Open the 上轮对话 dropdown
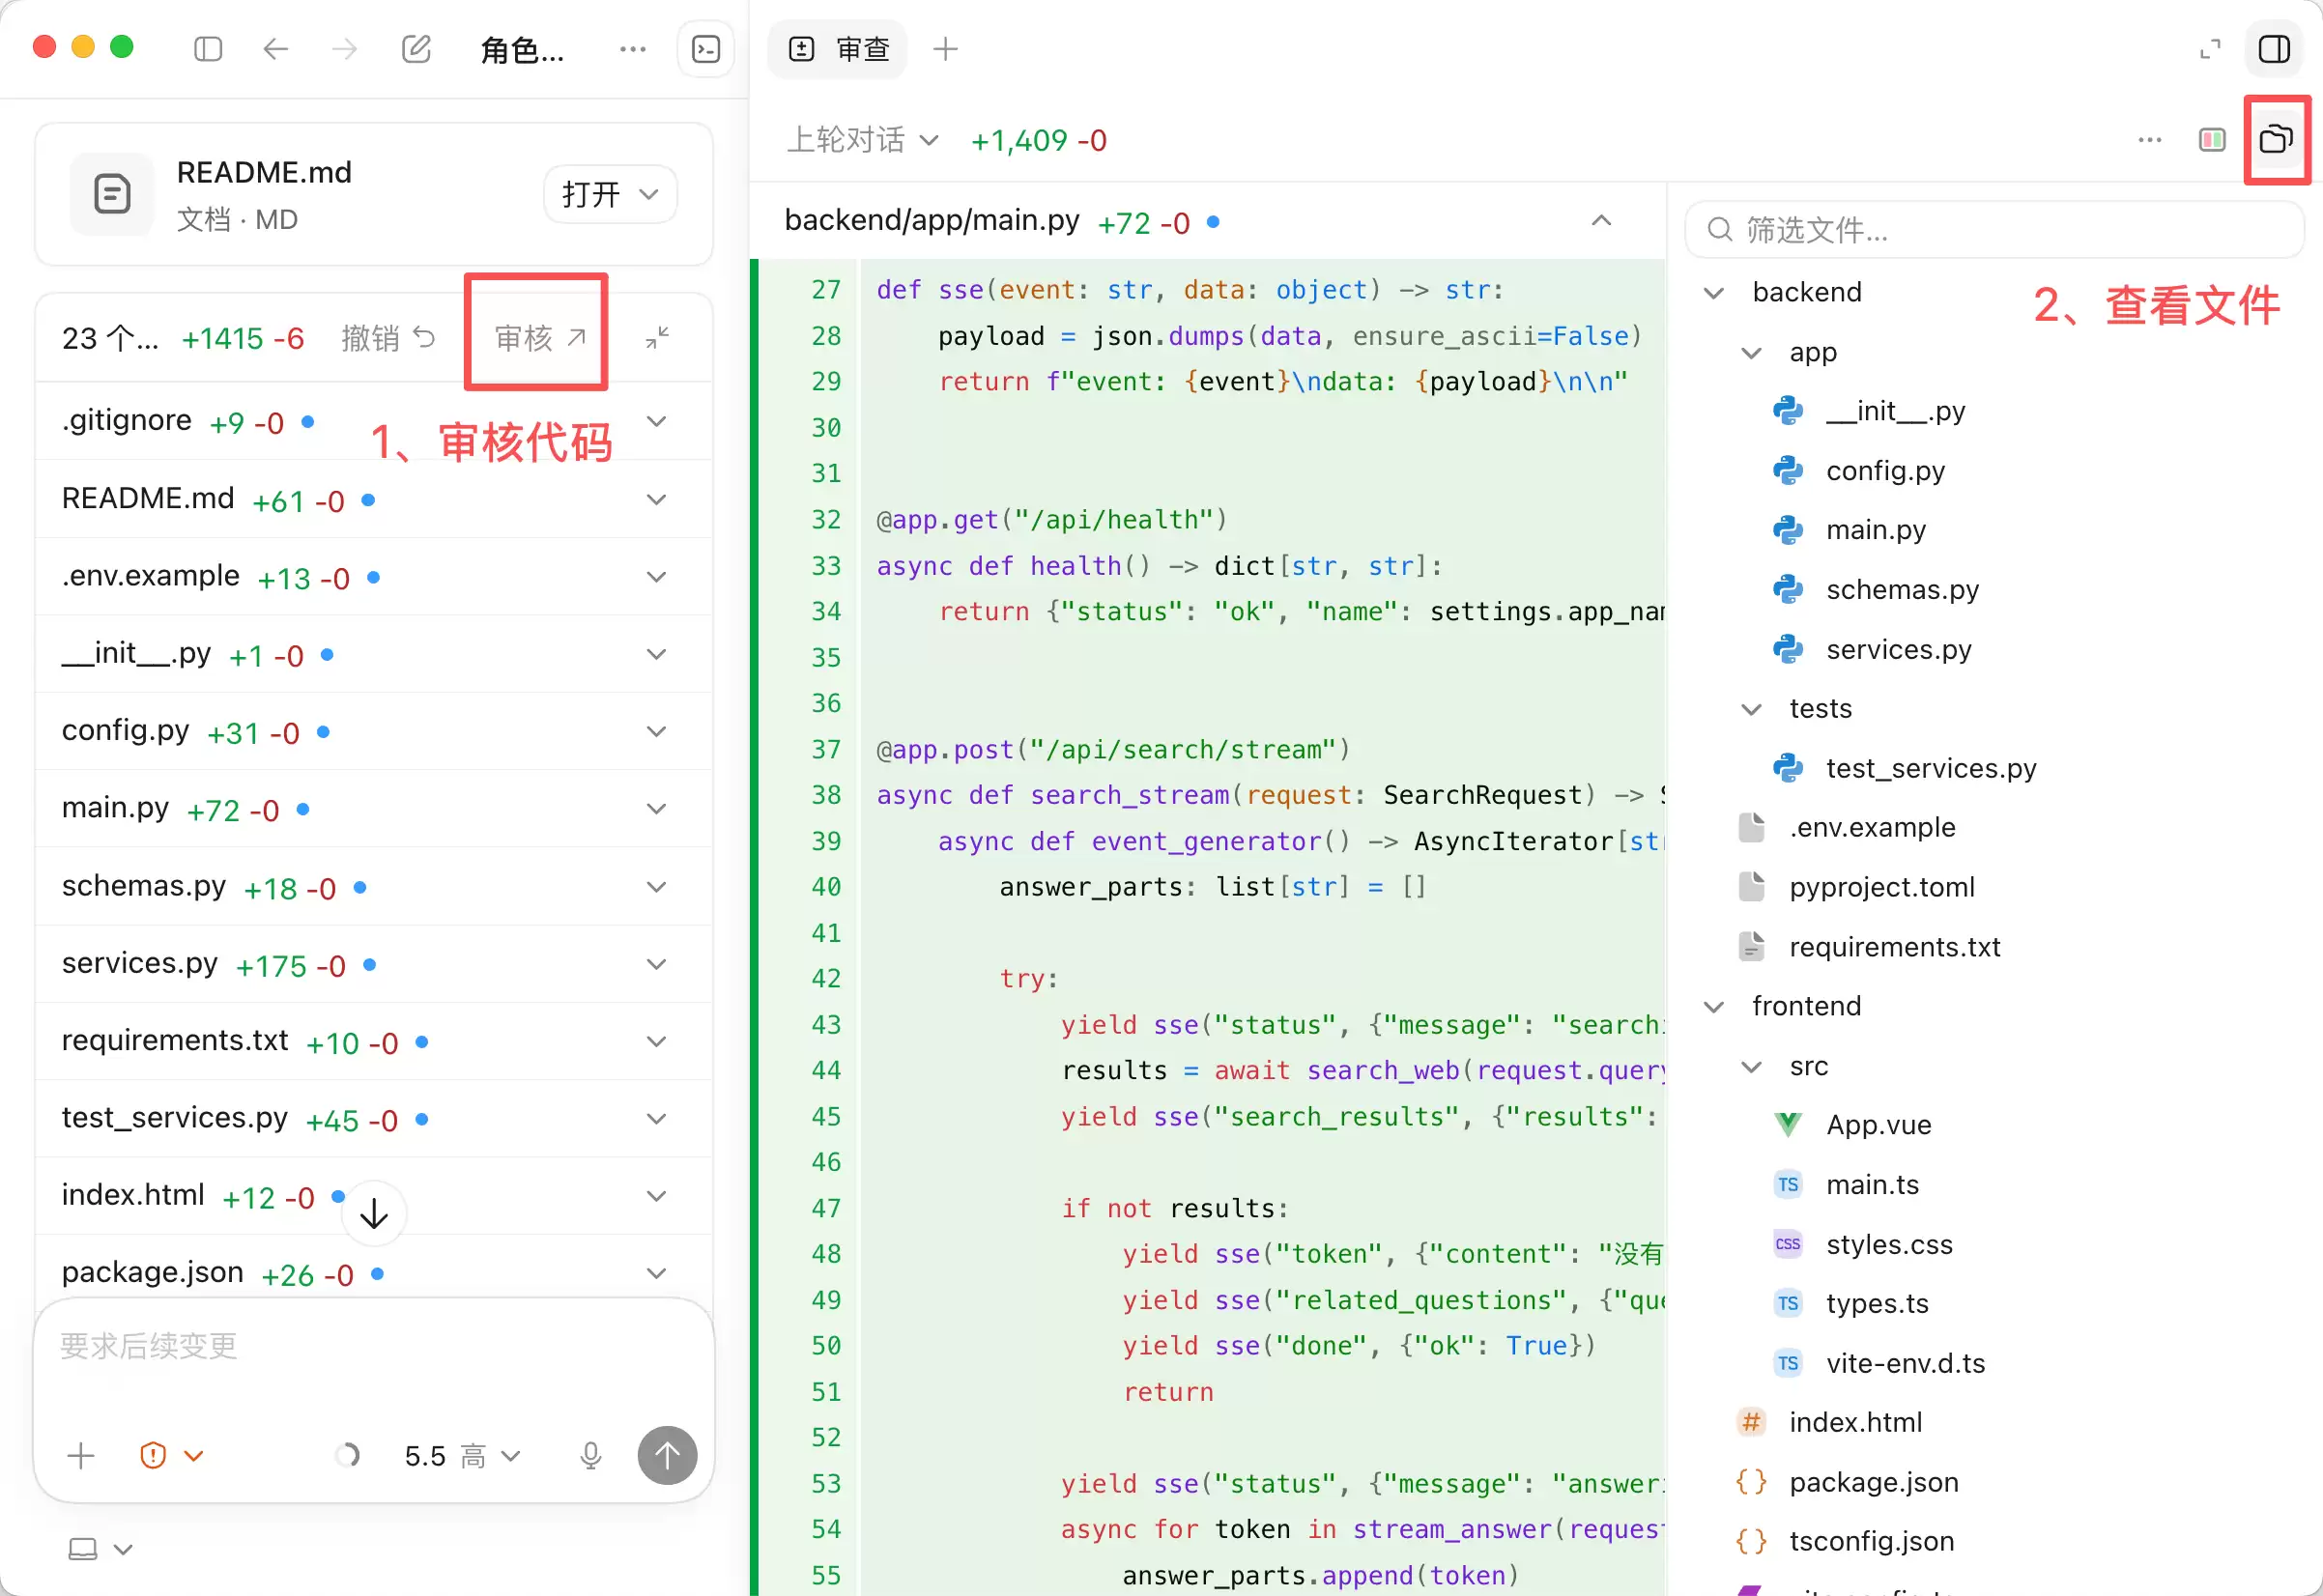Viewport: 2323px width, 1596px height. coord(862,140)
